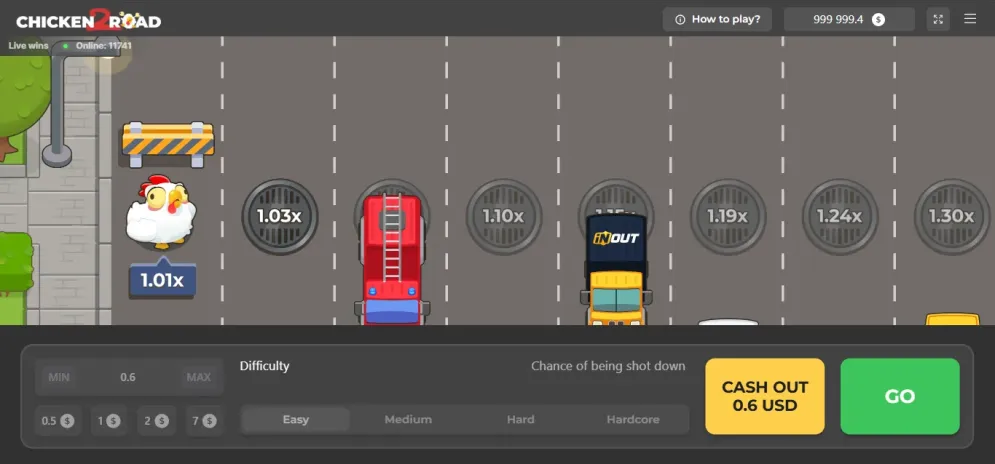Click the bet amount field showing 0.6

128,377
